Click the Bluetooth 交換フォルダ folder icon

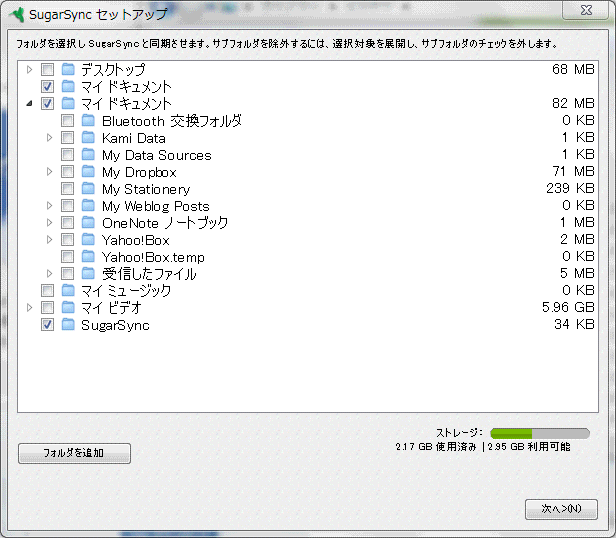pyautogui.click(x=88, y=121)
